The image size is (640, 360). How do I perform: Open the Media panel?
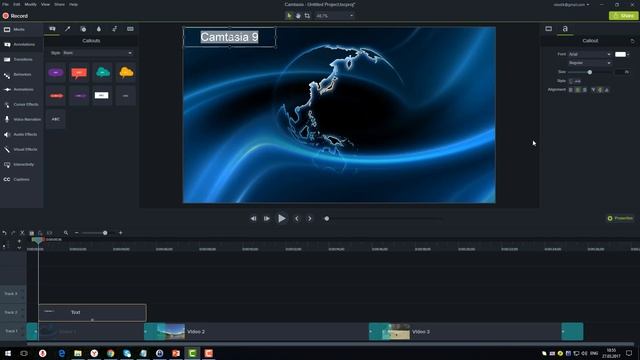click(21, 29)
